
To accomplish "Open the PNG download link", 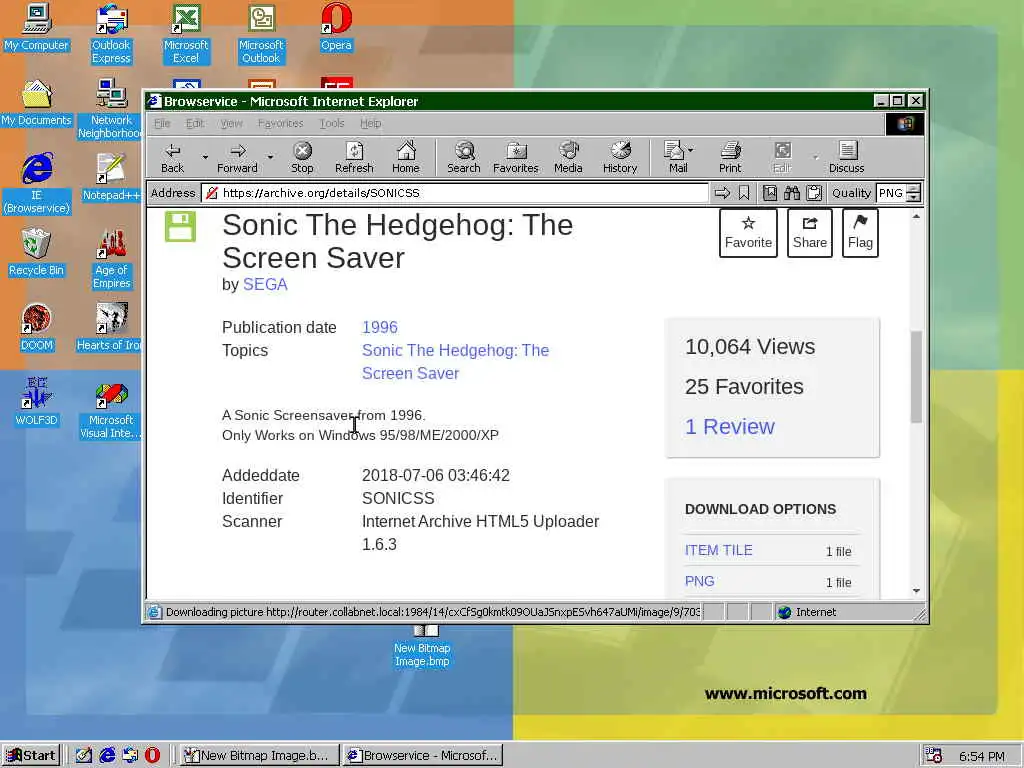I will [x=699, y=581].
